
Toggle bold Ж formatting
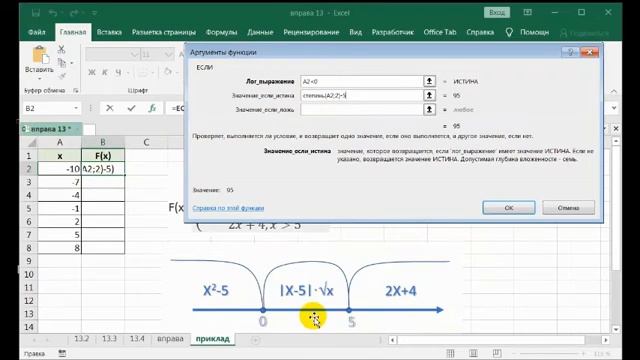[x=92, y=72]
